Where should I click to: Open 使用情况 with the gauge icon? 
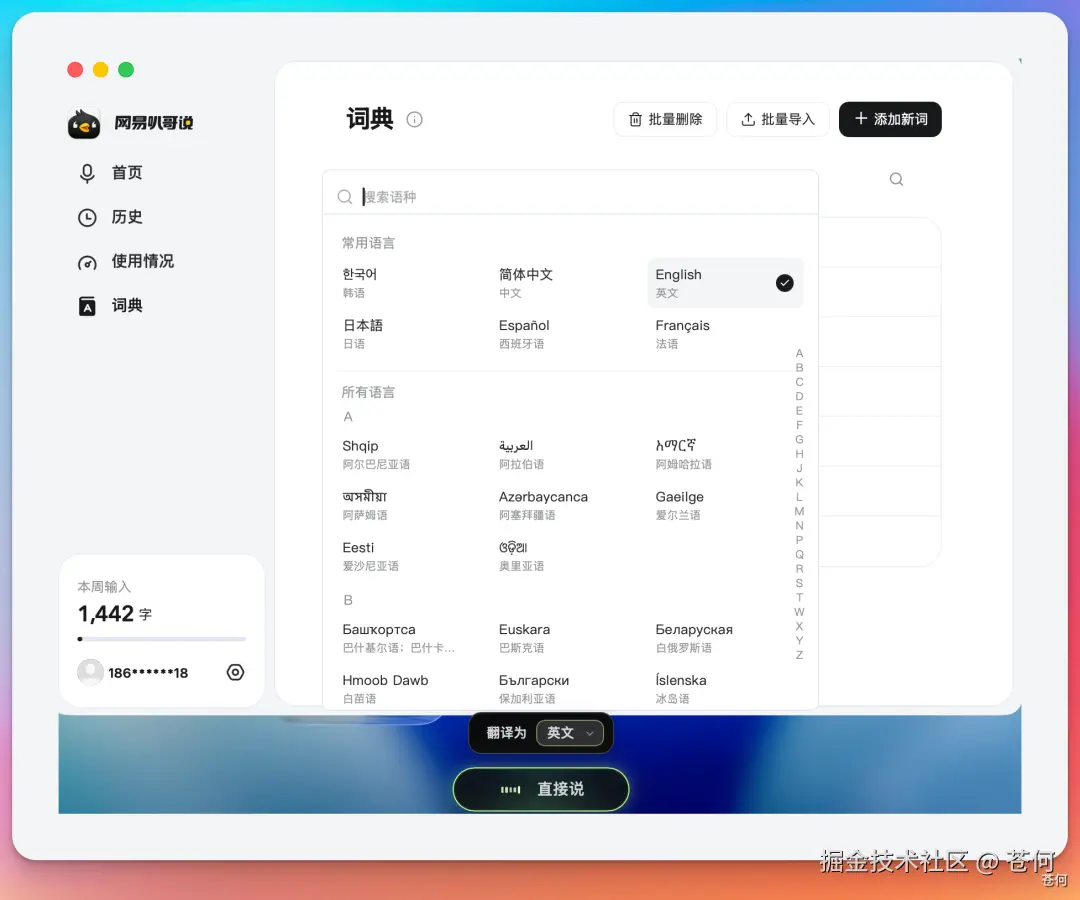(126, 262)
